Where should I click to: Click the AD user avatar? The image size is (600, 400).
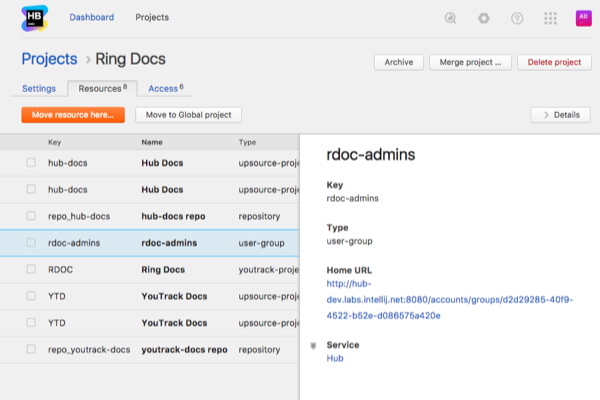[x=582, y=17]
